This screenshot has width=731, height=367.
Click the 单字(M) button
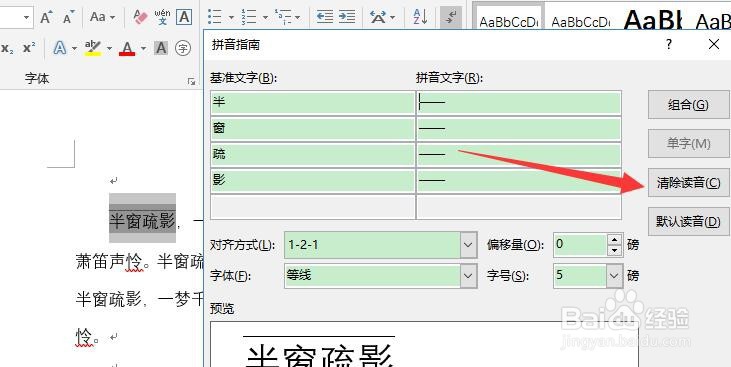[688, 144]
